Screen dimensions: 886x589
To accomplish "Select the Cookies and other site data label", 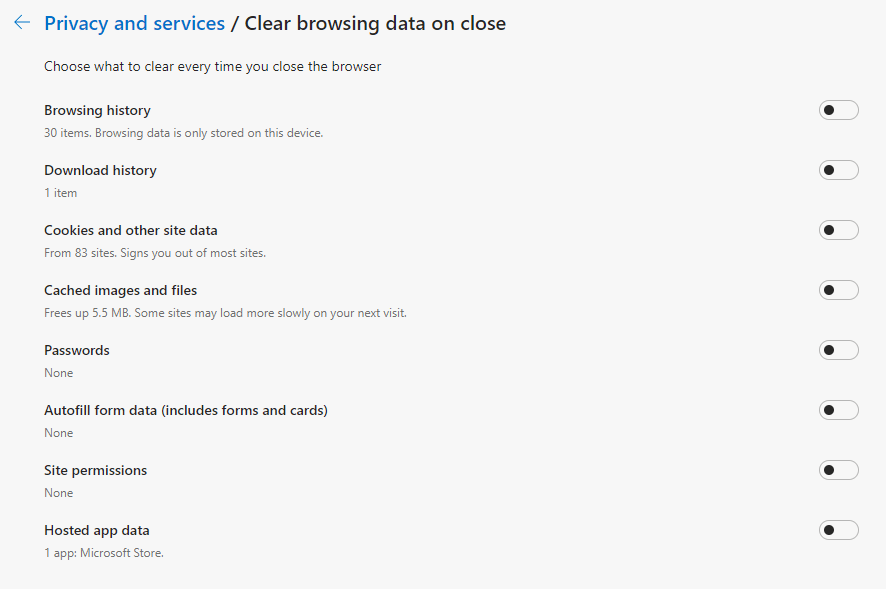I will click(130, 230).
